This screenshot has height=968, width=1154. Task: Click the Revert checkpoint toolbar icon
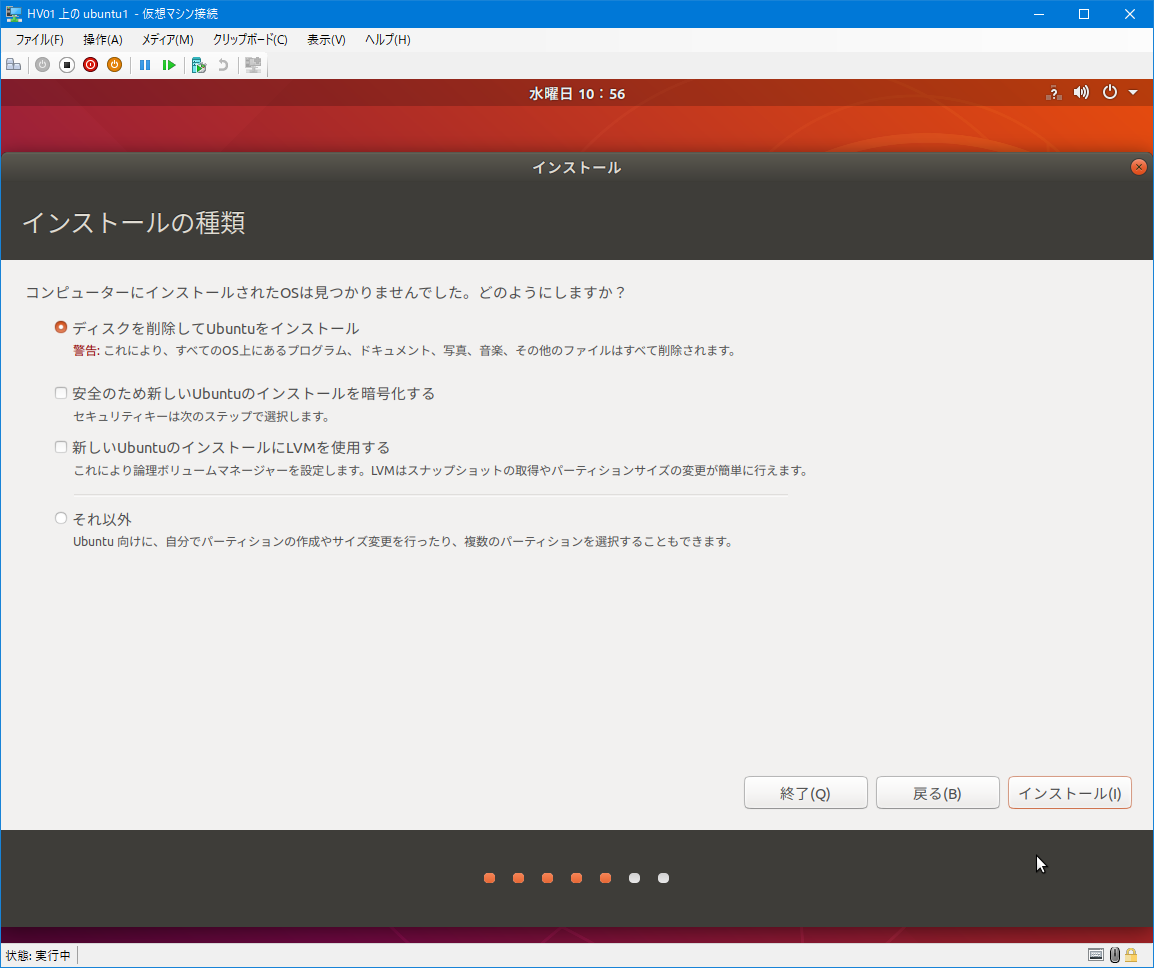(x=222, y=65)
